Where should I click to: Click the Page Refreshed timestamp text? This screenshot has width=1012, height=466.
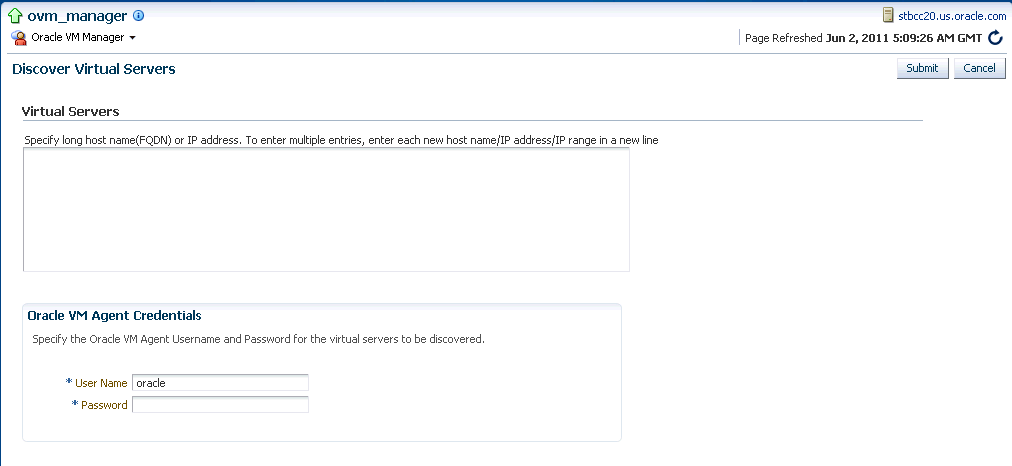pyautogui.click(x=864, y=38)
